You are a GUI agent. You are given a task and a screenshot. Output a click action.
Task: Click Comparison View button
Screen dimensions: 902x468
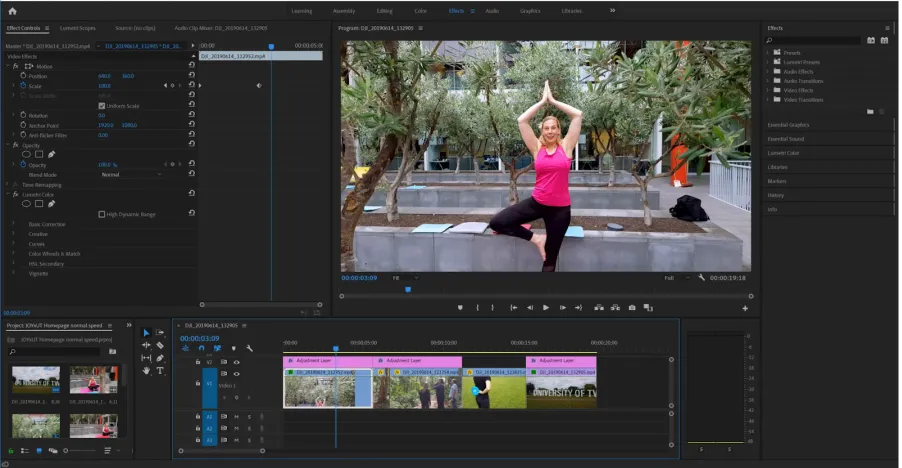click(648, 308)
